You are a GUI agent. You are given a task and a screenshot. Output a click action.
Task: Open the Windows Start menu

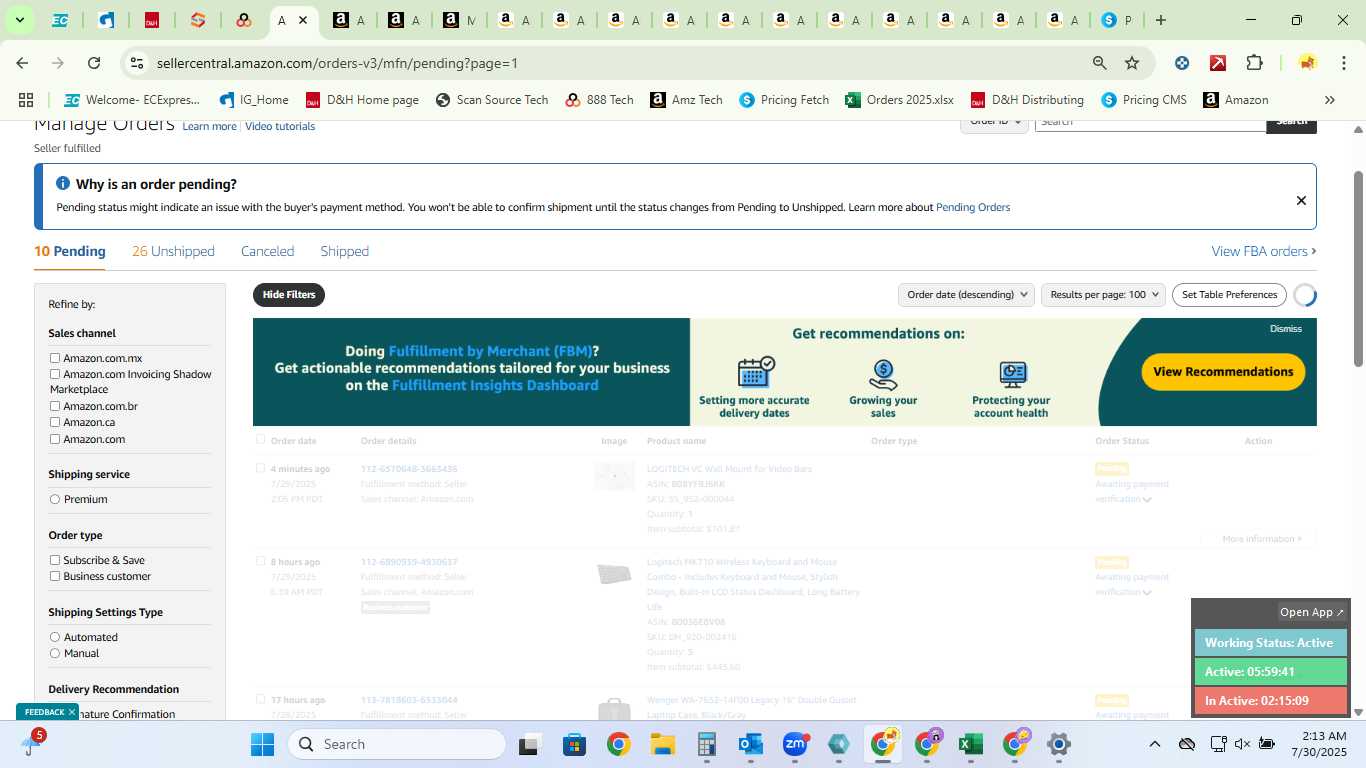coord(262,744)
